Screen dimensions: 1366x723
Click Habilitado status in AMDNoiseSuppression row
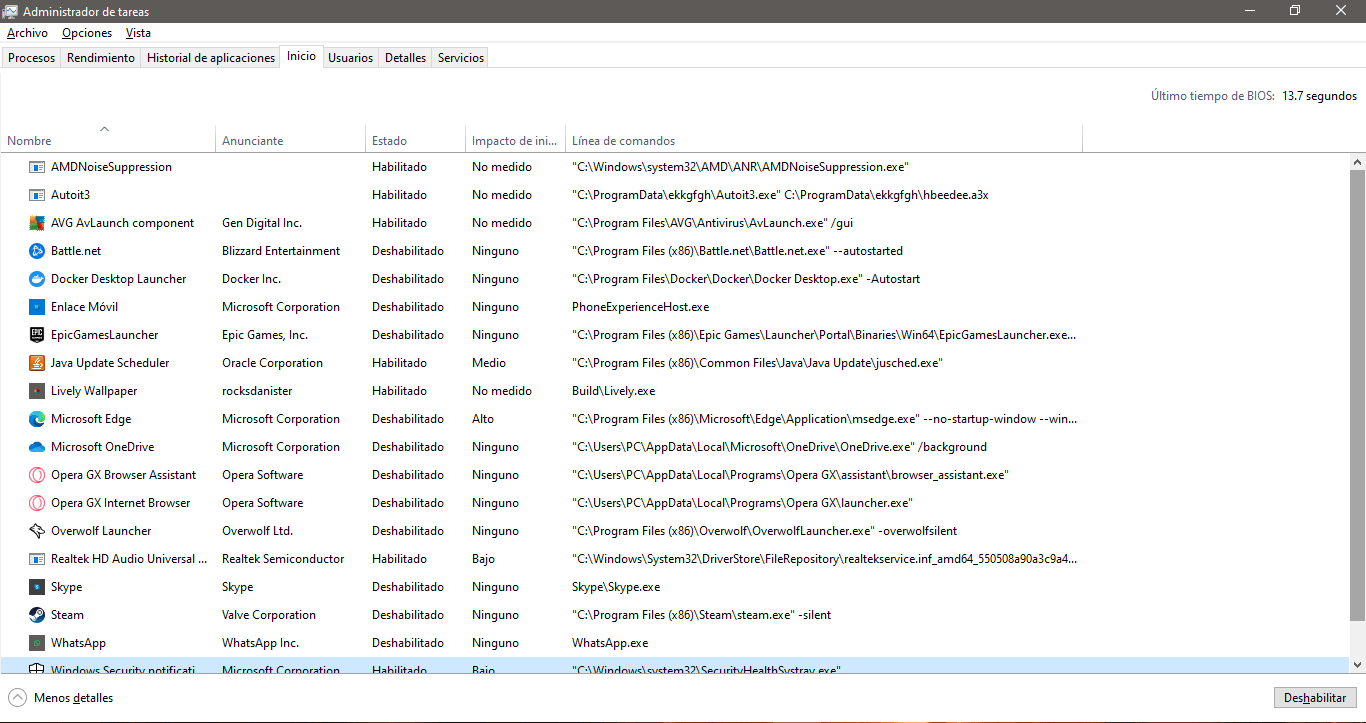(399, 167)
